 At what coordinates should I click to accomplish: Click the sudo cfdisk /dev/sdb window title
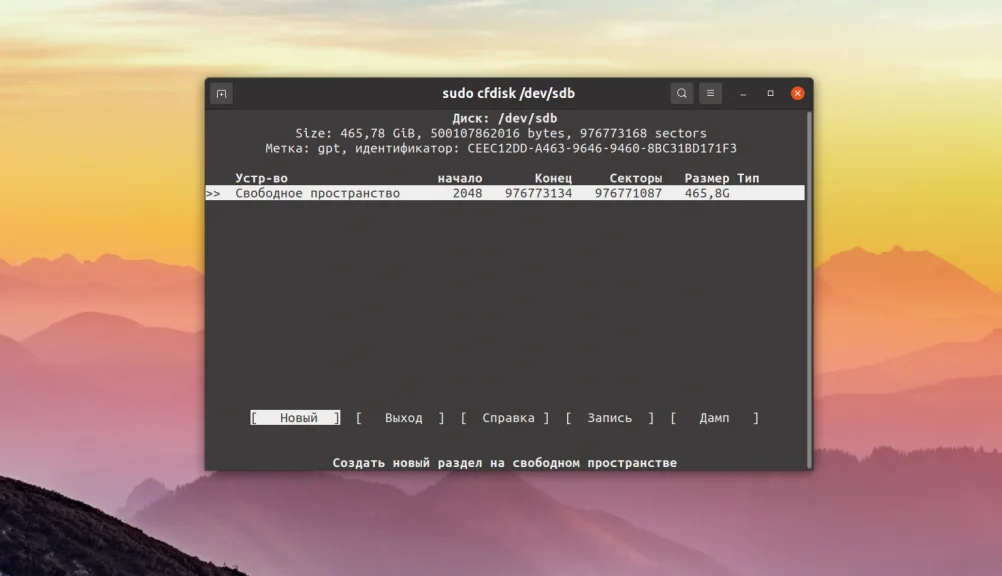(508, 92)
